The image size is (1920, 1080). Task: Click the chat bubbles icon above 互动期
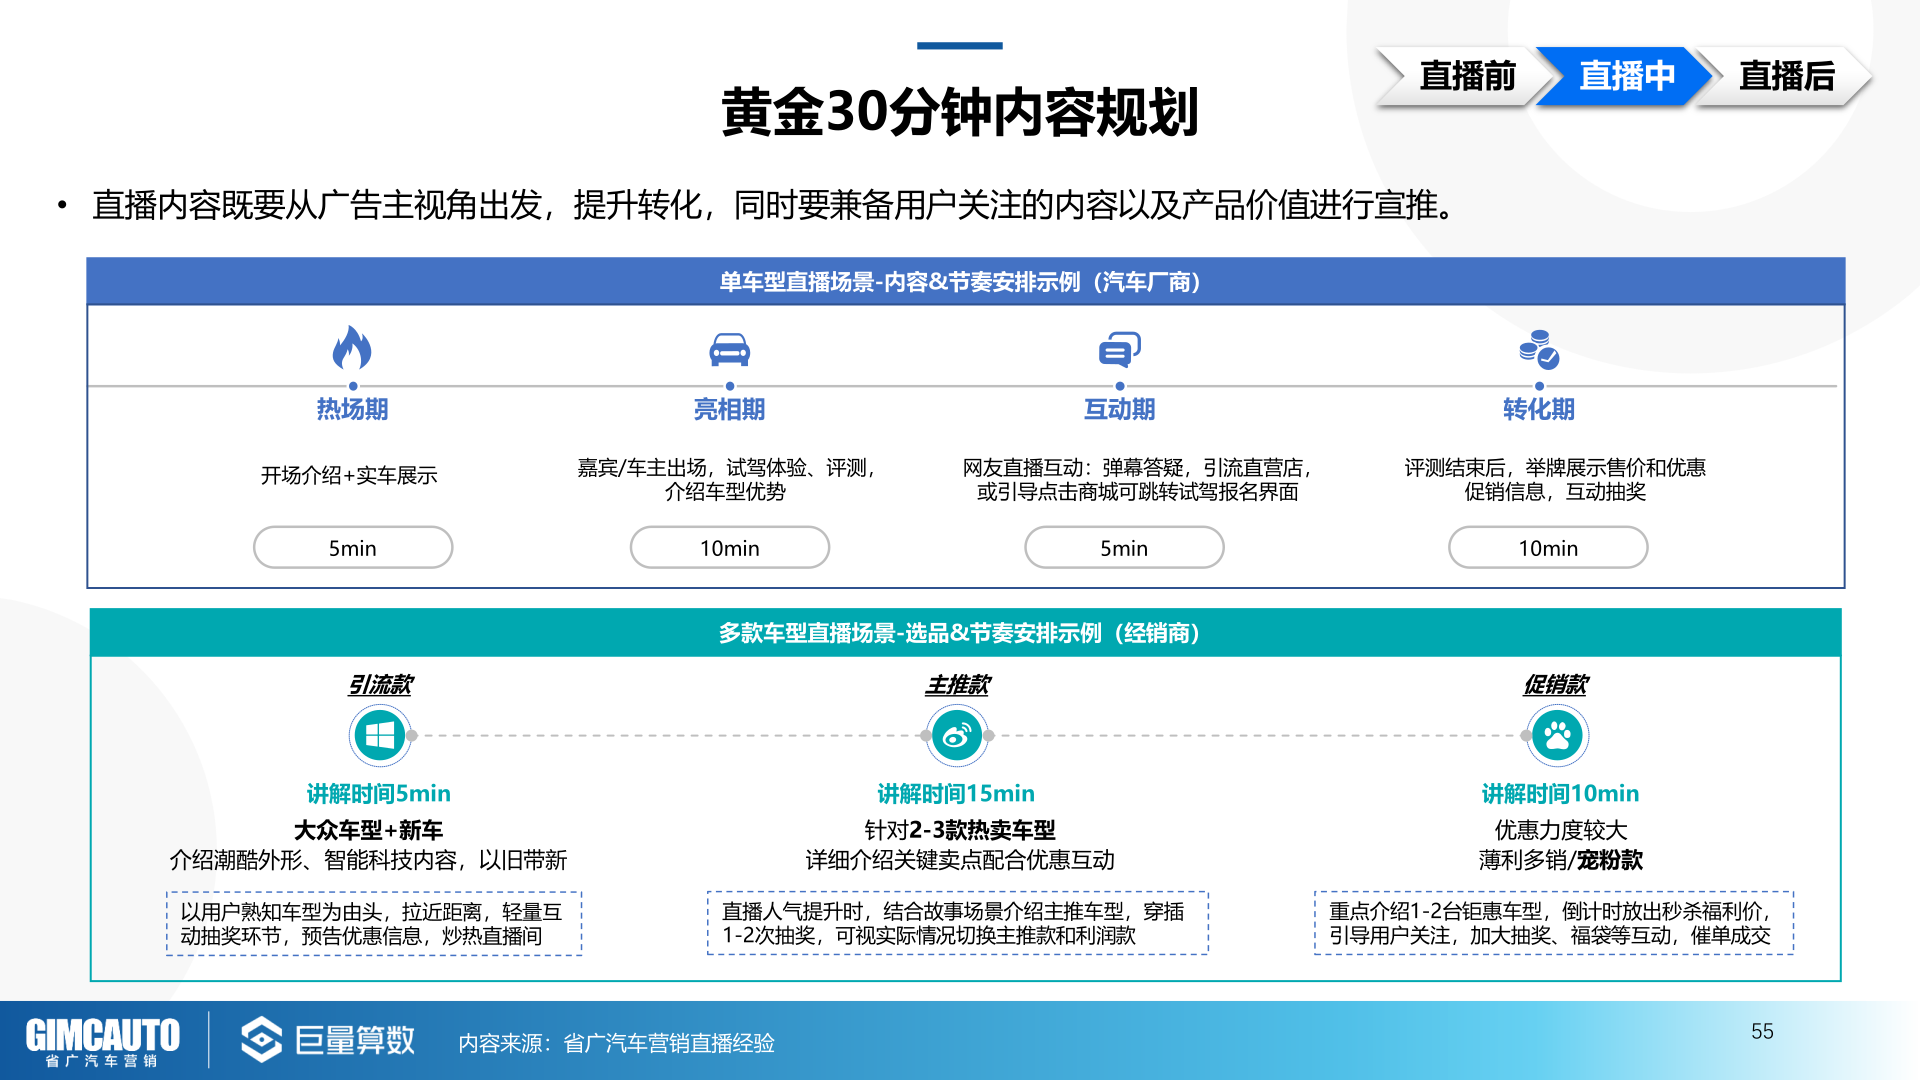coord(1119,349)
